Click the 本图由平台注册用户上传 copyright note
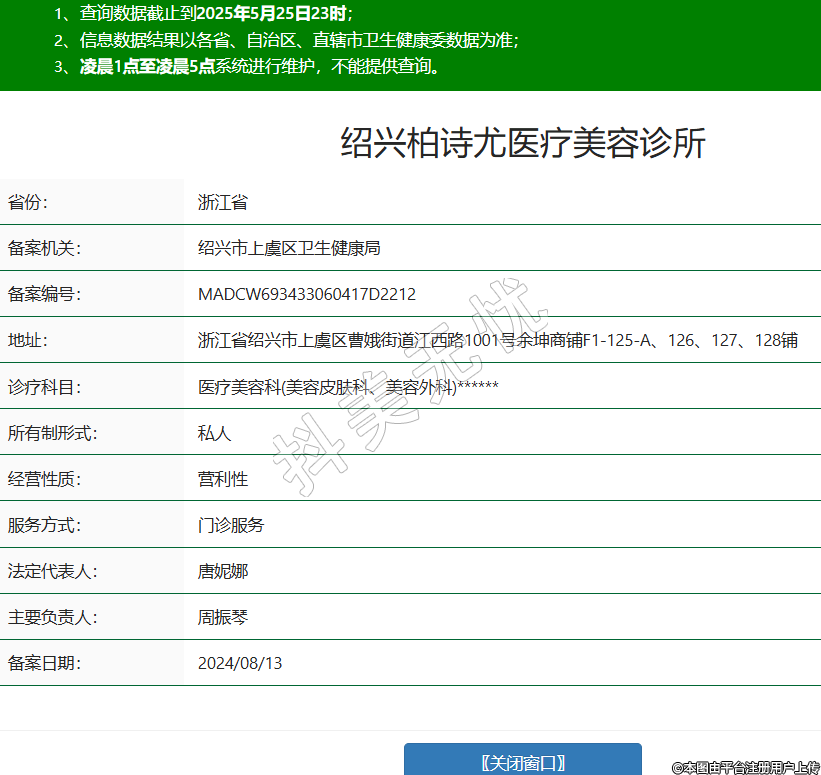Image resolution: width=821 pixels, height=775 pixels. pyautogui.click(x=745, y=767)
